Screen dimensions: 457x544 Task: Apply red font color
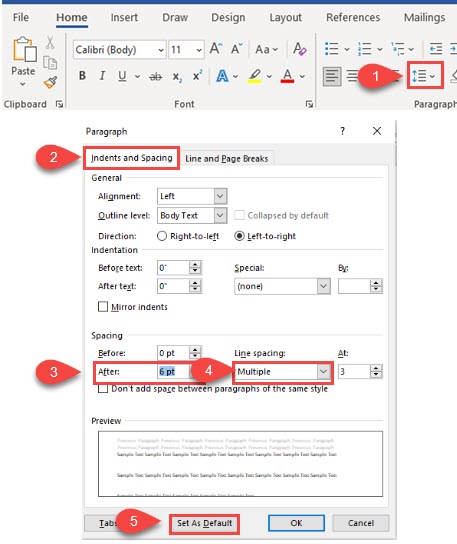pos(287,76)
